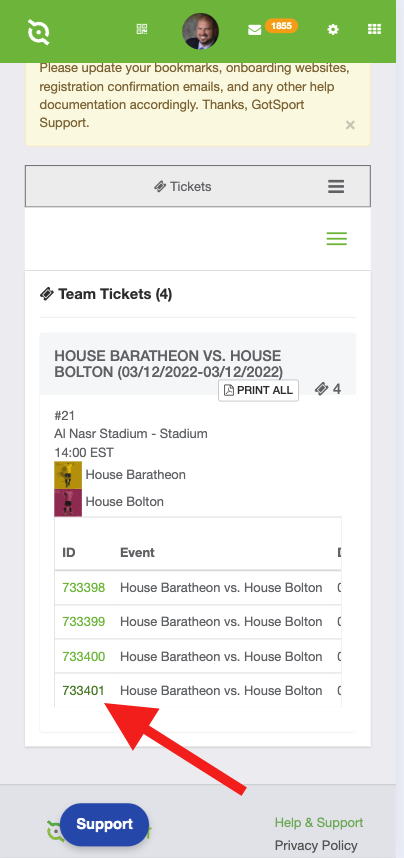
Task: Click the PRINT ALL button
Action: pyautogui.click(x=258, y=390)
